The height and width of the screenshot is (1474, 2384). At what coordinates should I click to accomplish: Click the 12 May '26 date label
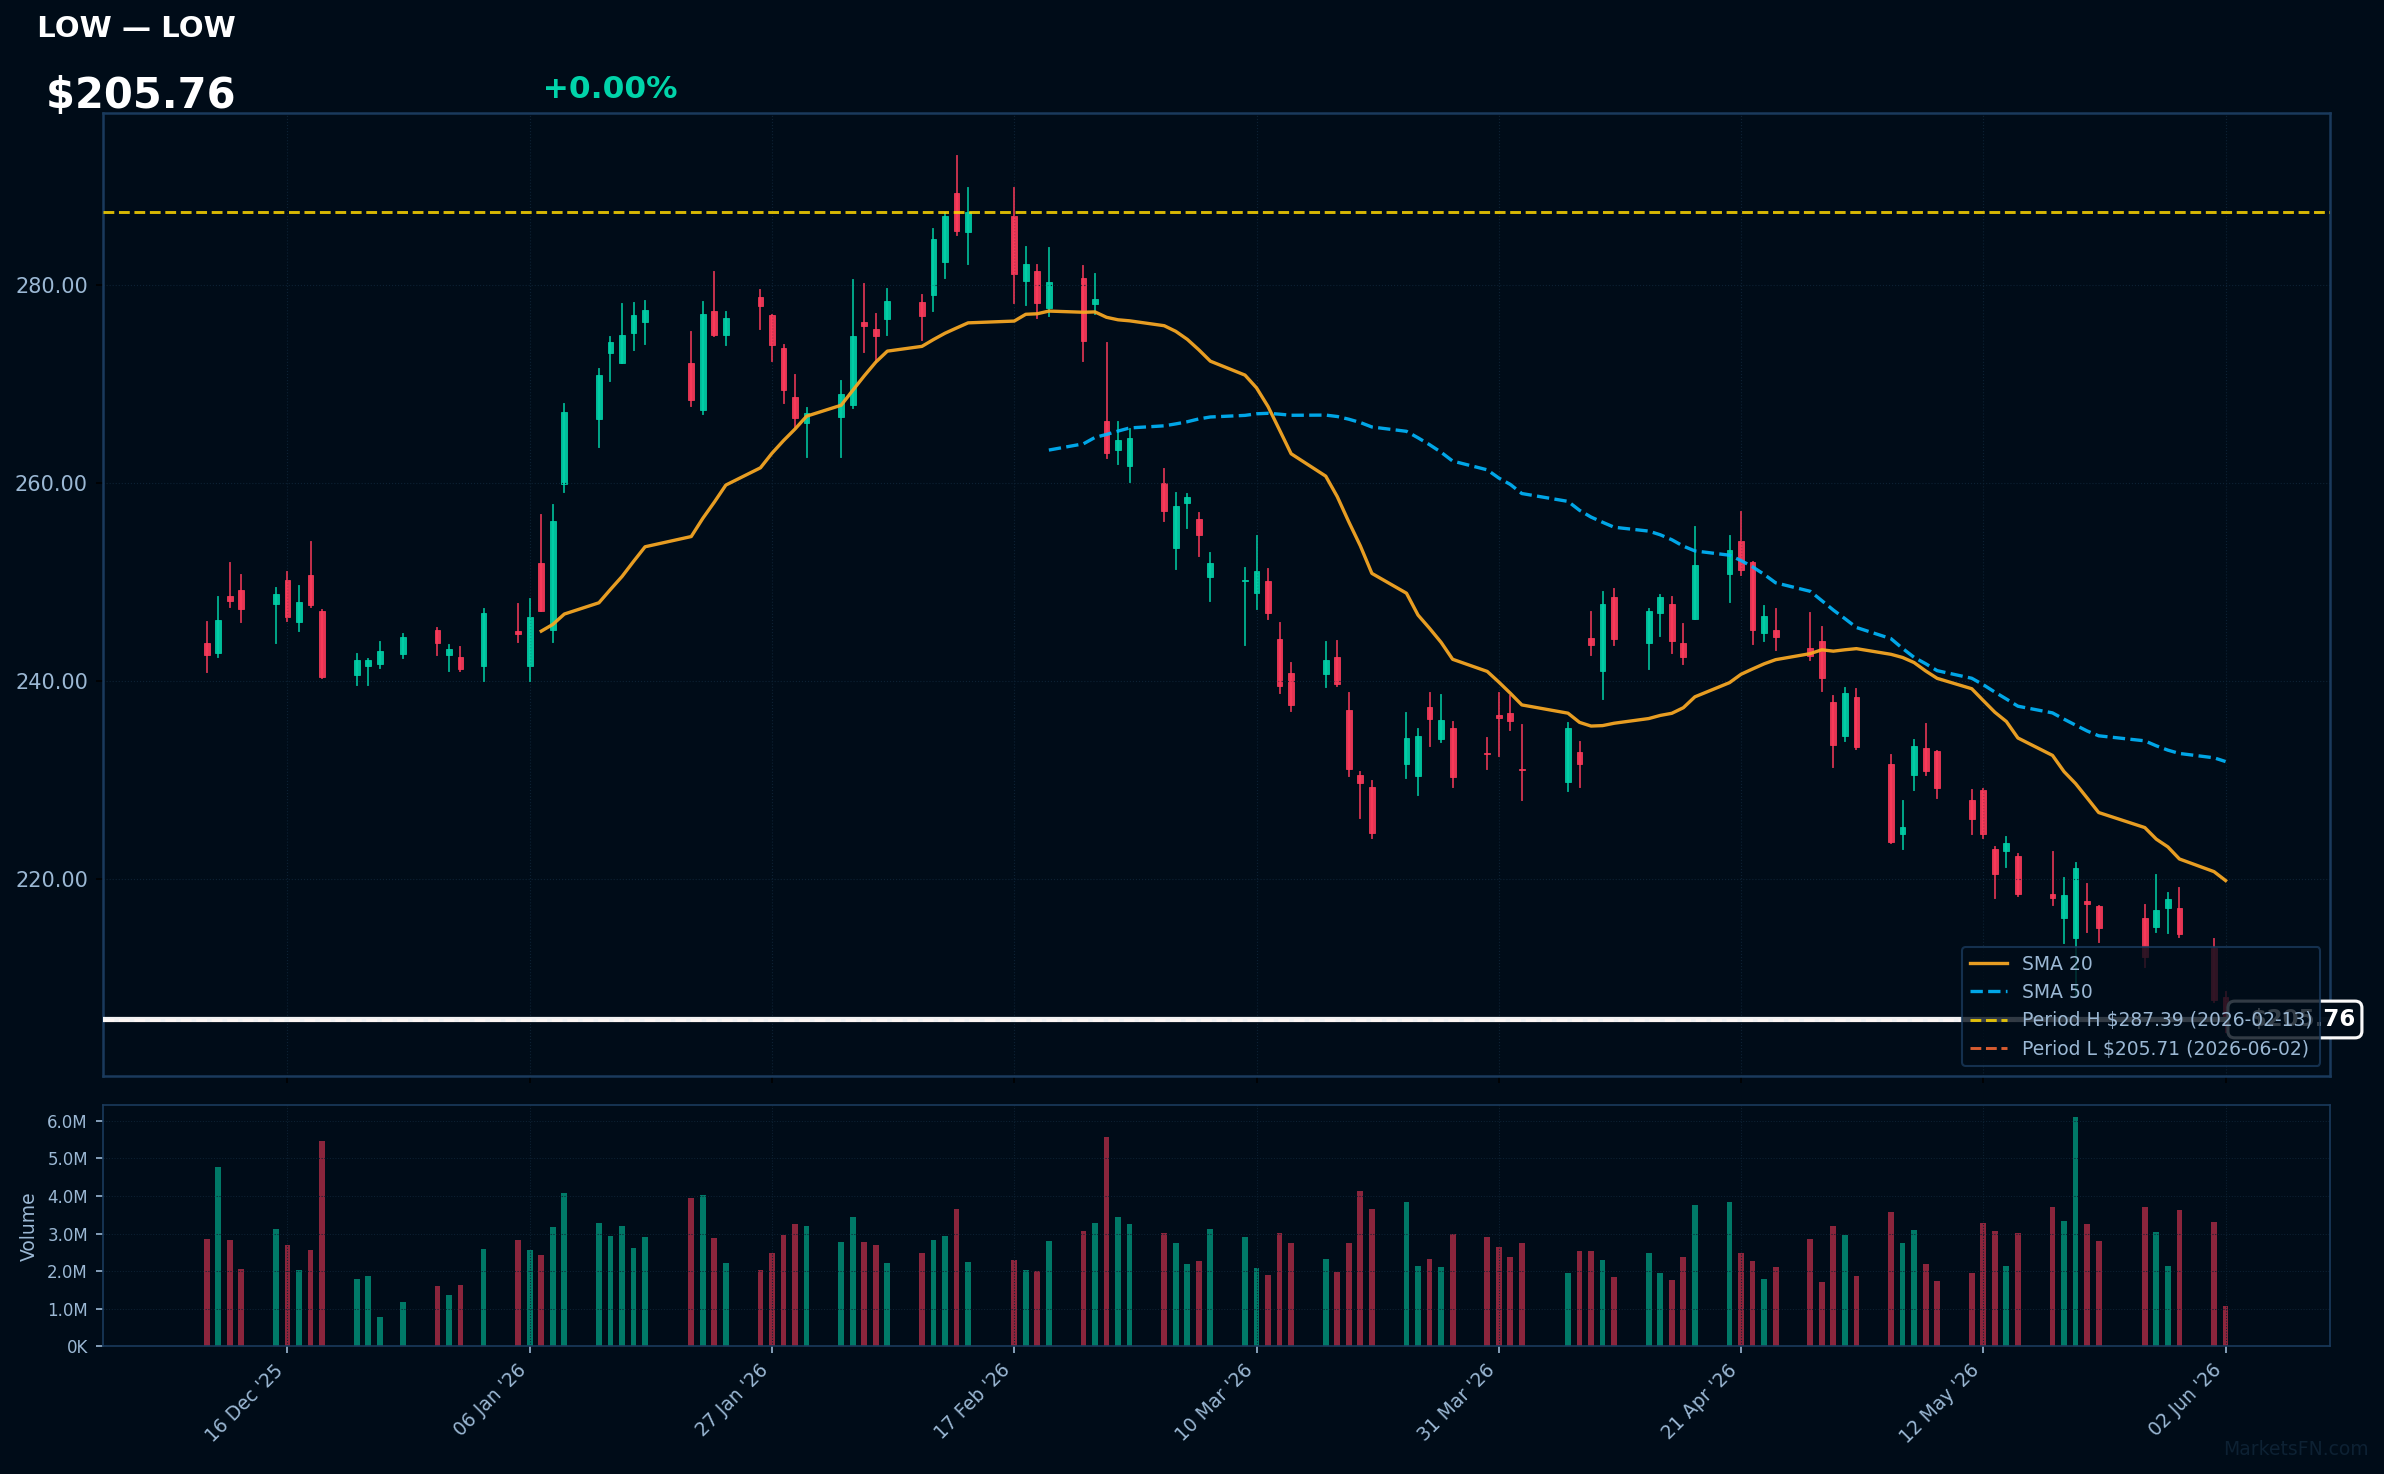(x=1939, y=1403)
